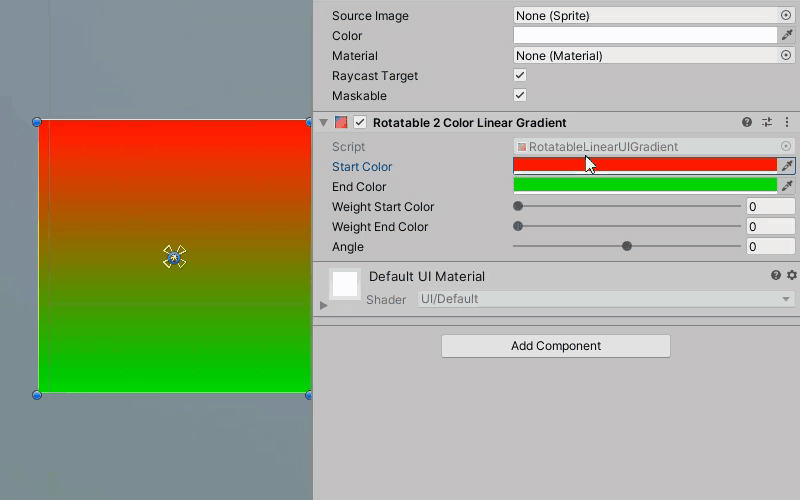Select the bottom-left rect handle
This screenshot has width=800, height=500.
pyautogui.click(x=37, y=395)
